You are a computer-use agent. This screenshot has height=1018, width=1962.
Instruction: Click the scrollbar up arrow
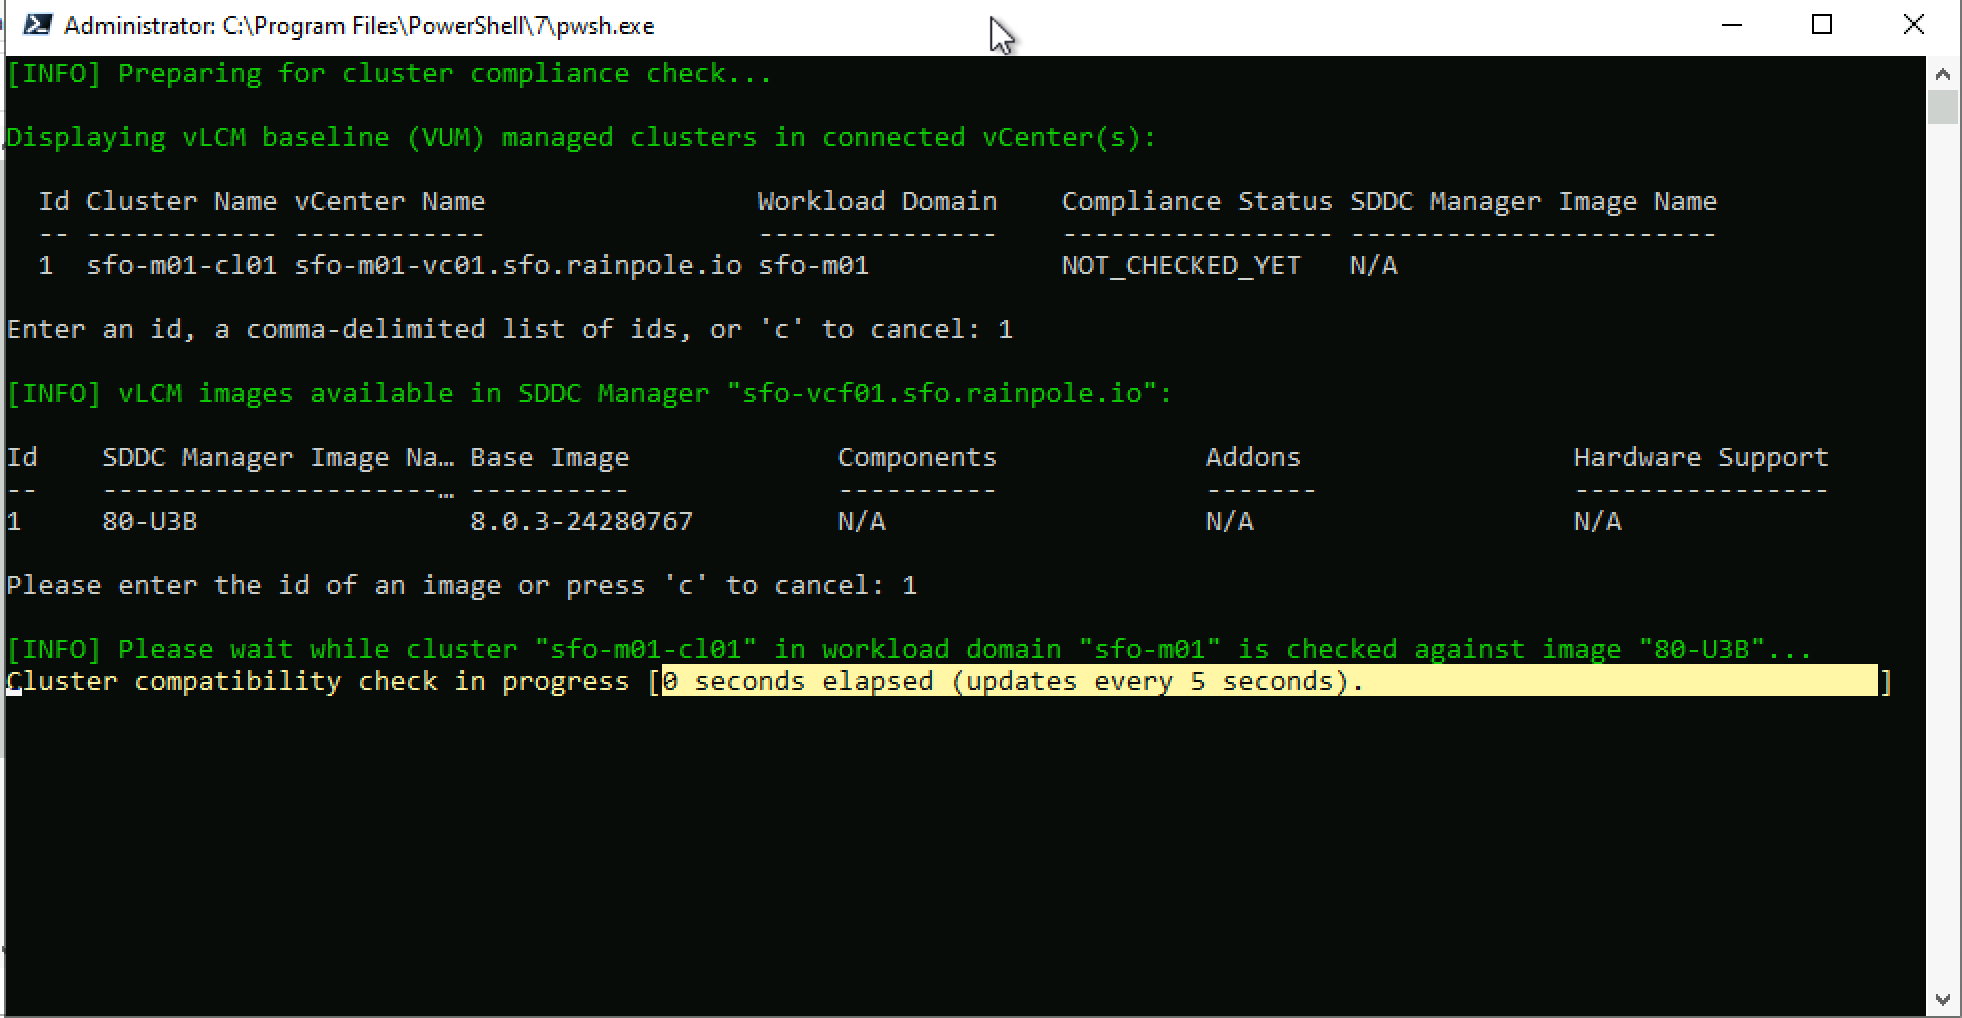1942,74
